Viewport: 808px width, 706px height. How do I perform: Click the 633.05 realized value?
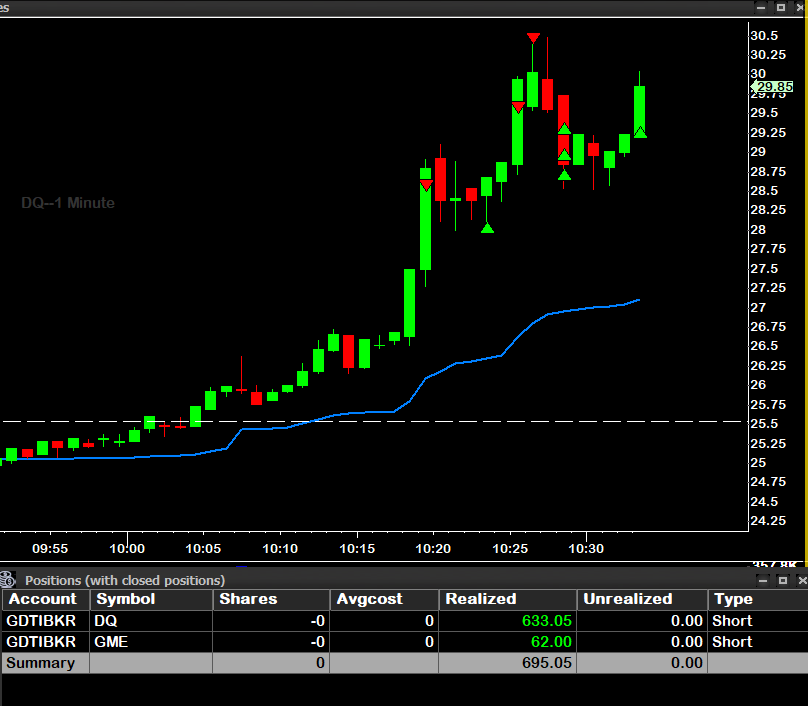point(547,621)
